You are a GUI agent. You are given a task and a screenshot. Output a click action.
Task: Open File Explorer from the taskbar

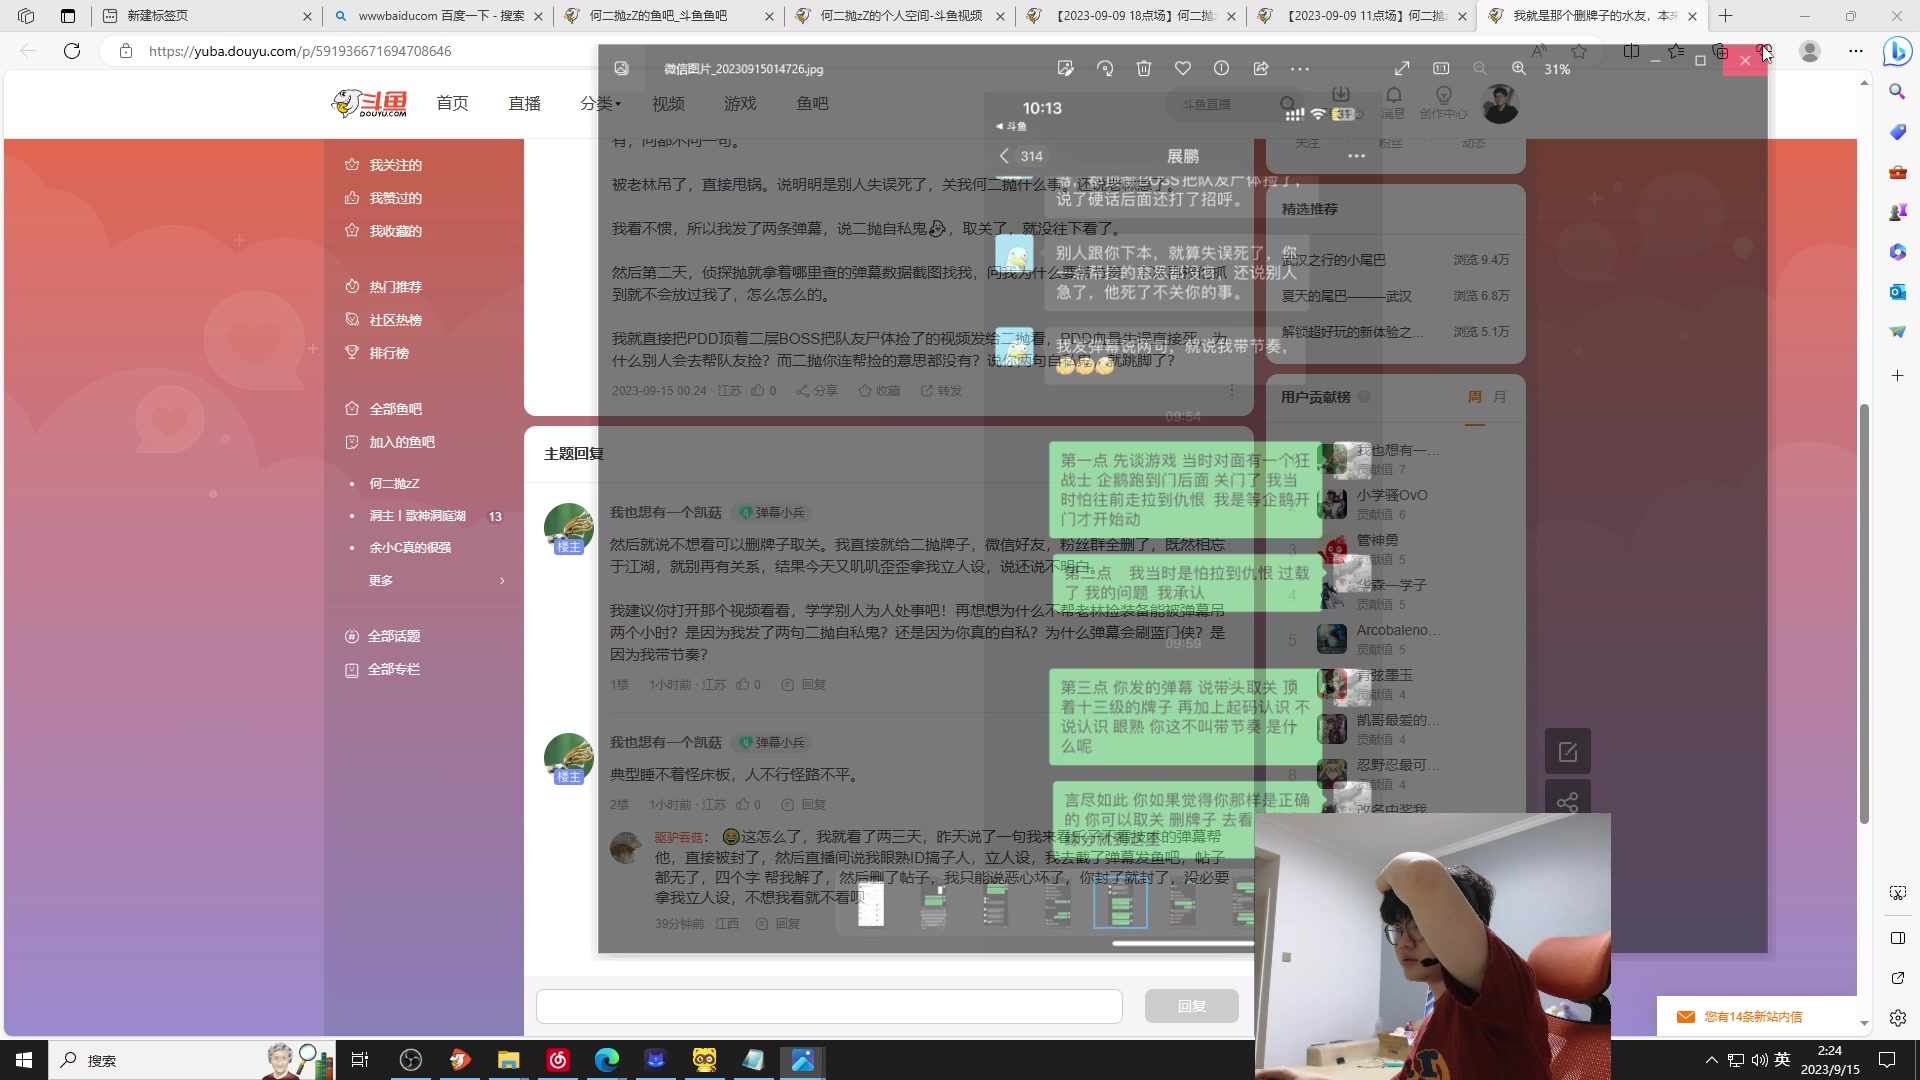point(508,1060)
